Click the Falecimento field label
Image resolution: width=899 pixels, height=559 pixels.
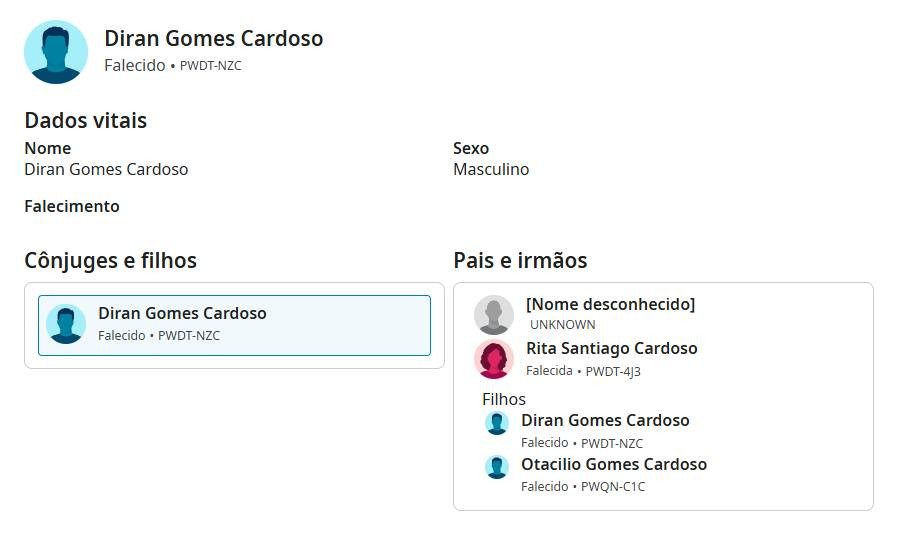coord(72,206)
